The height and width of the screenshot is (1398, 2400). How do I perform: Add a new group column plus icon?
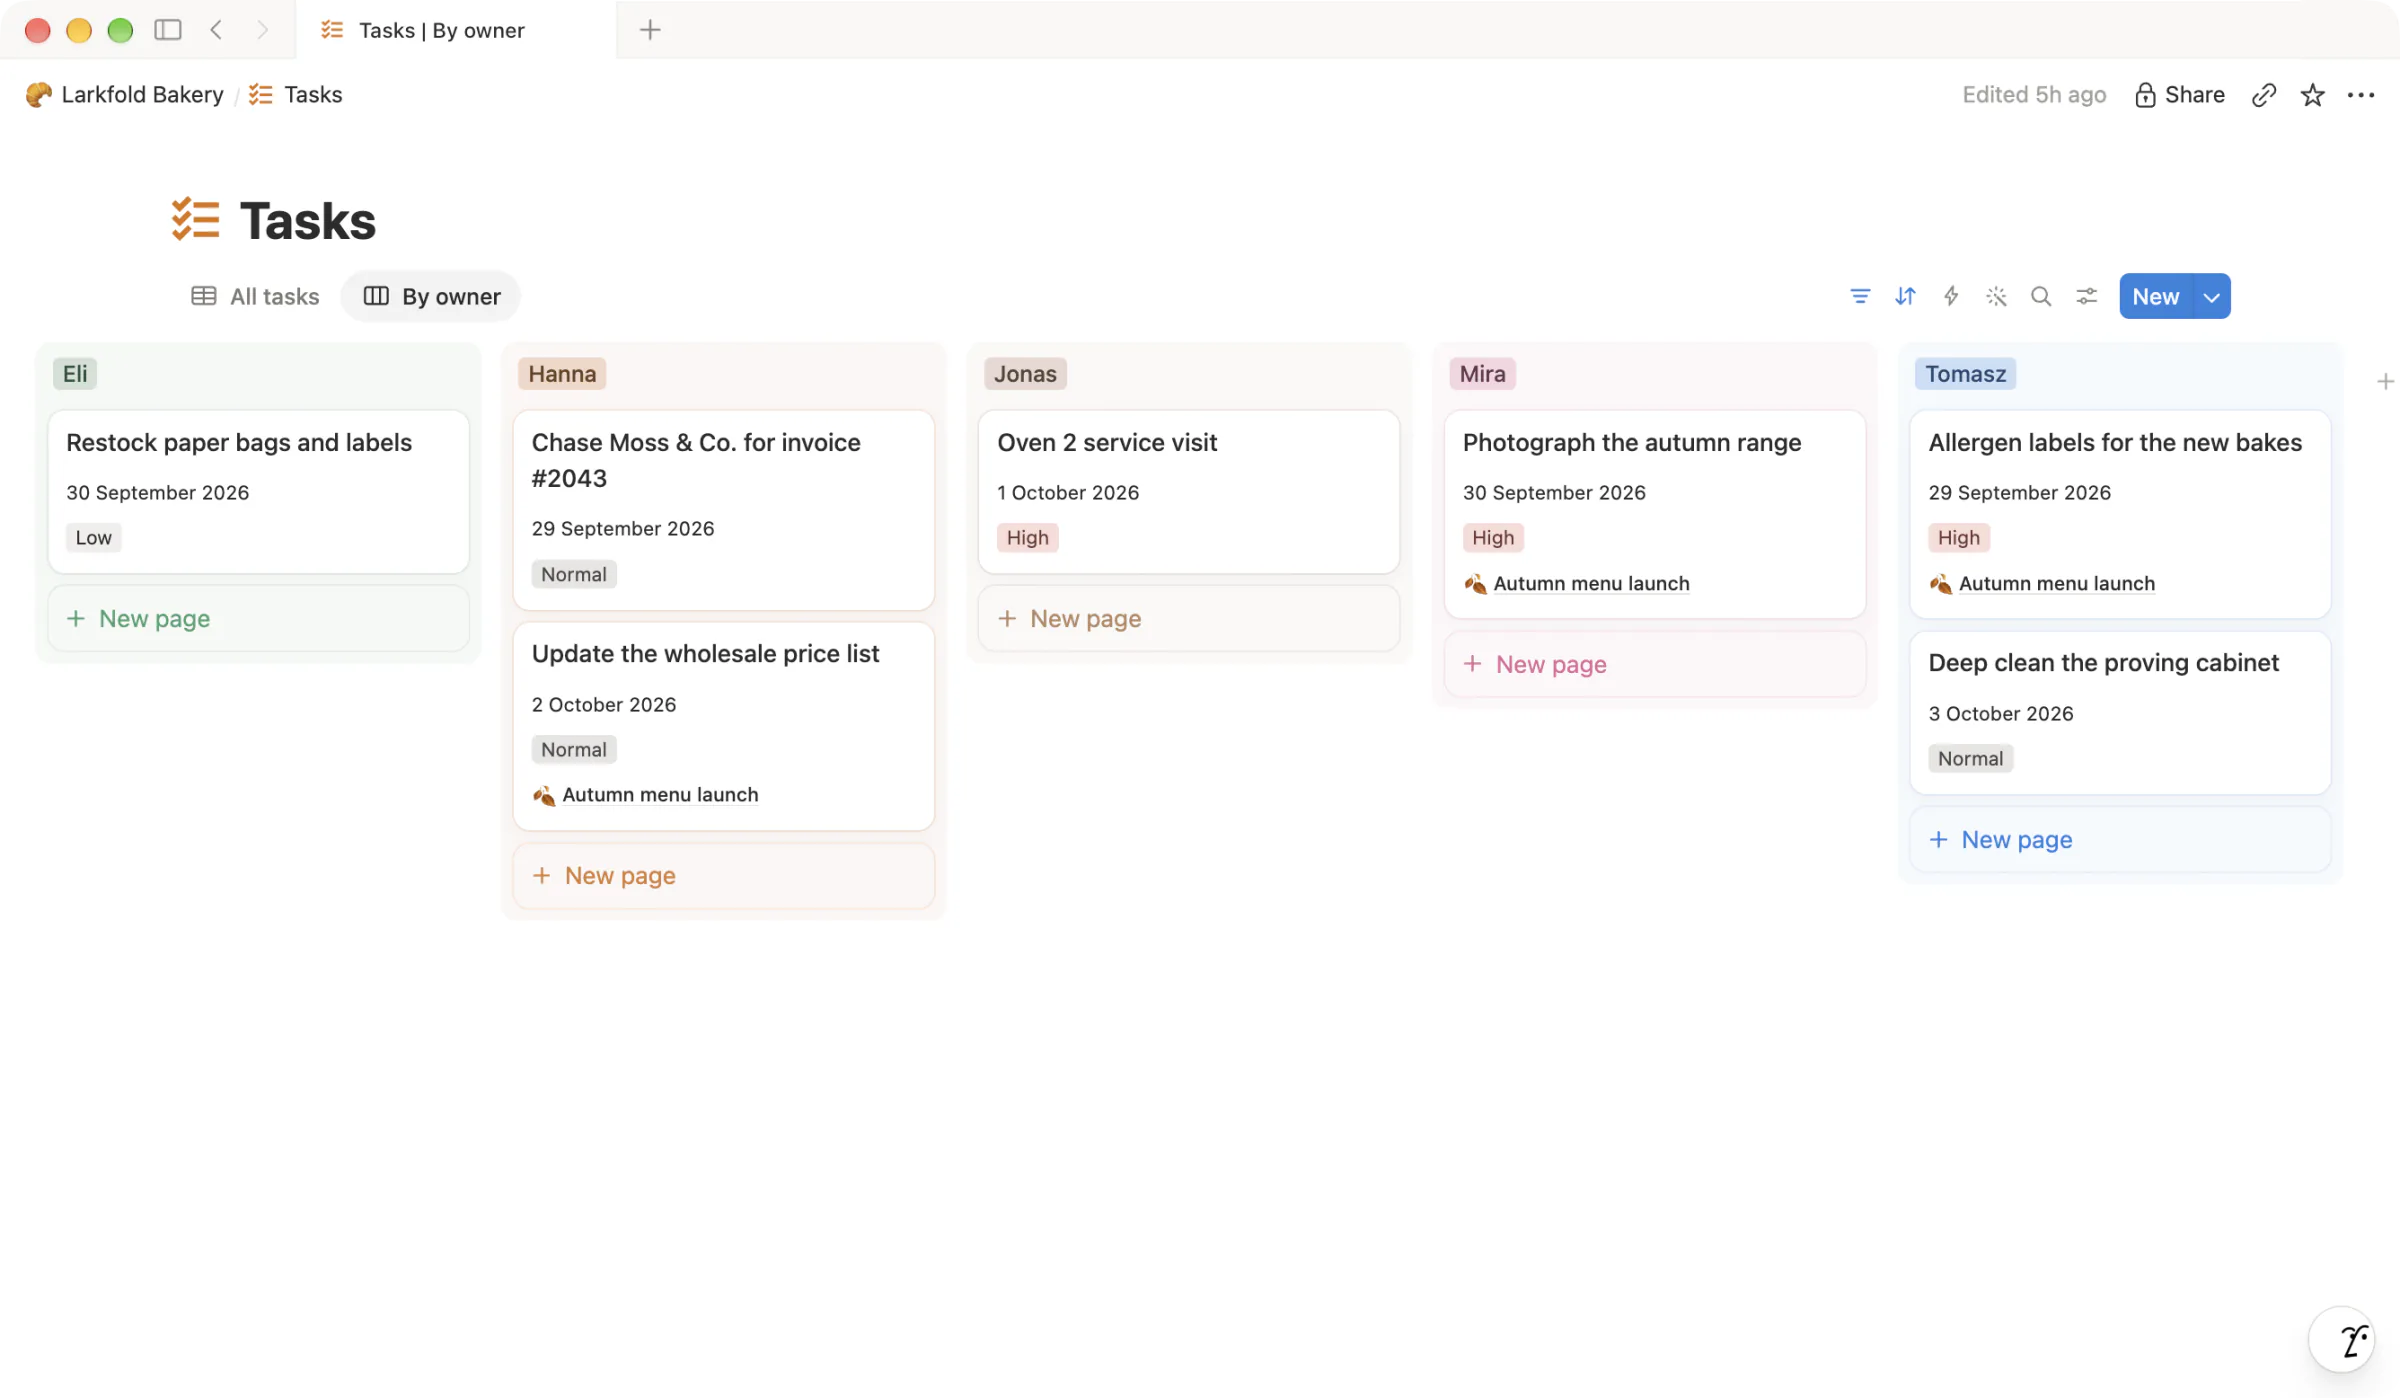(x=2385, y=381)
